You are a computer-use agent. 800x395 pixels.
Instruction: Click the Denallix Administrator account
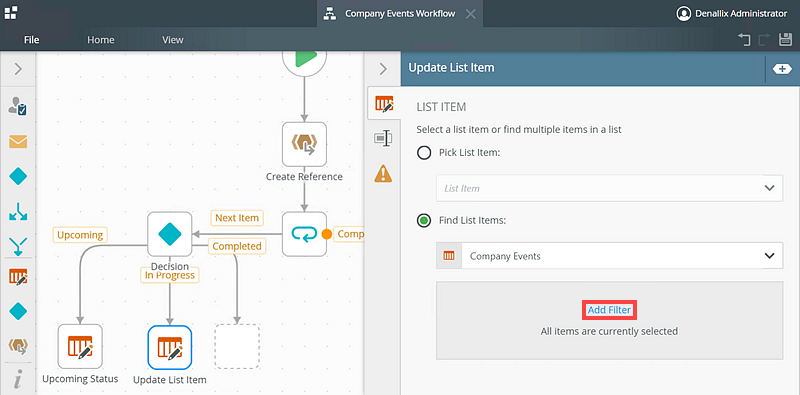pyautogui.click(x=732, y=14)
